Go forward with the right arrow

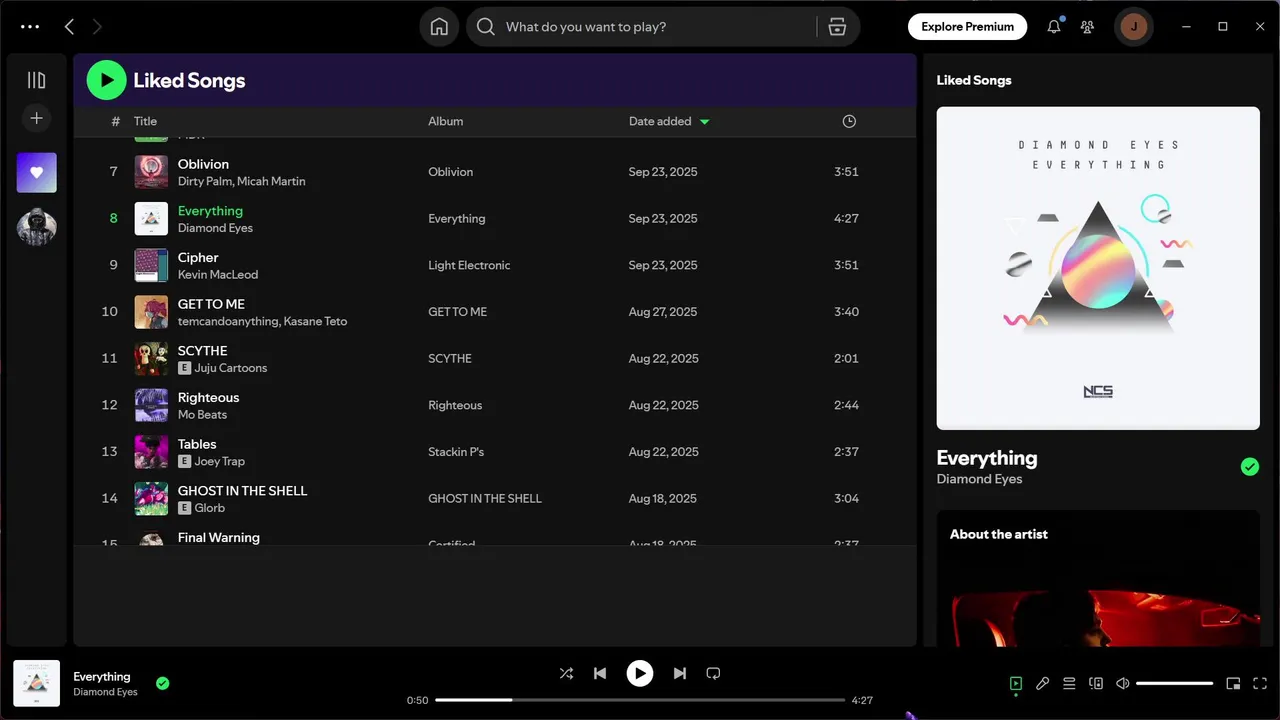coord(97,27)
